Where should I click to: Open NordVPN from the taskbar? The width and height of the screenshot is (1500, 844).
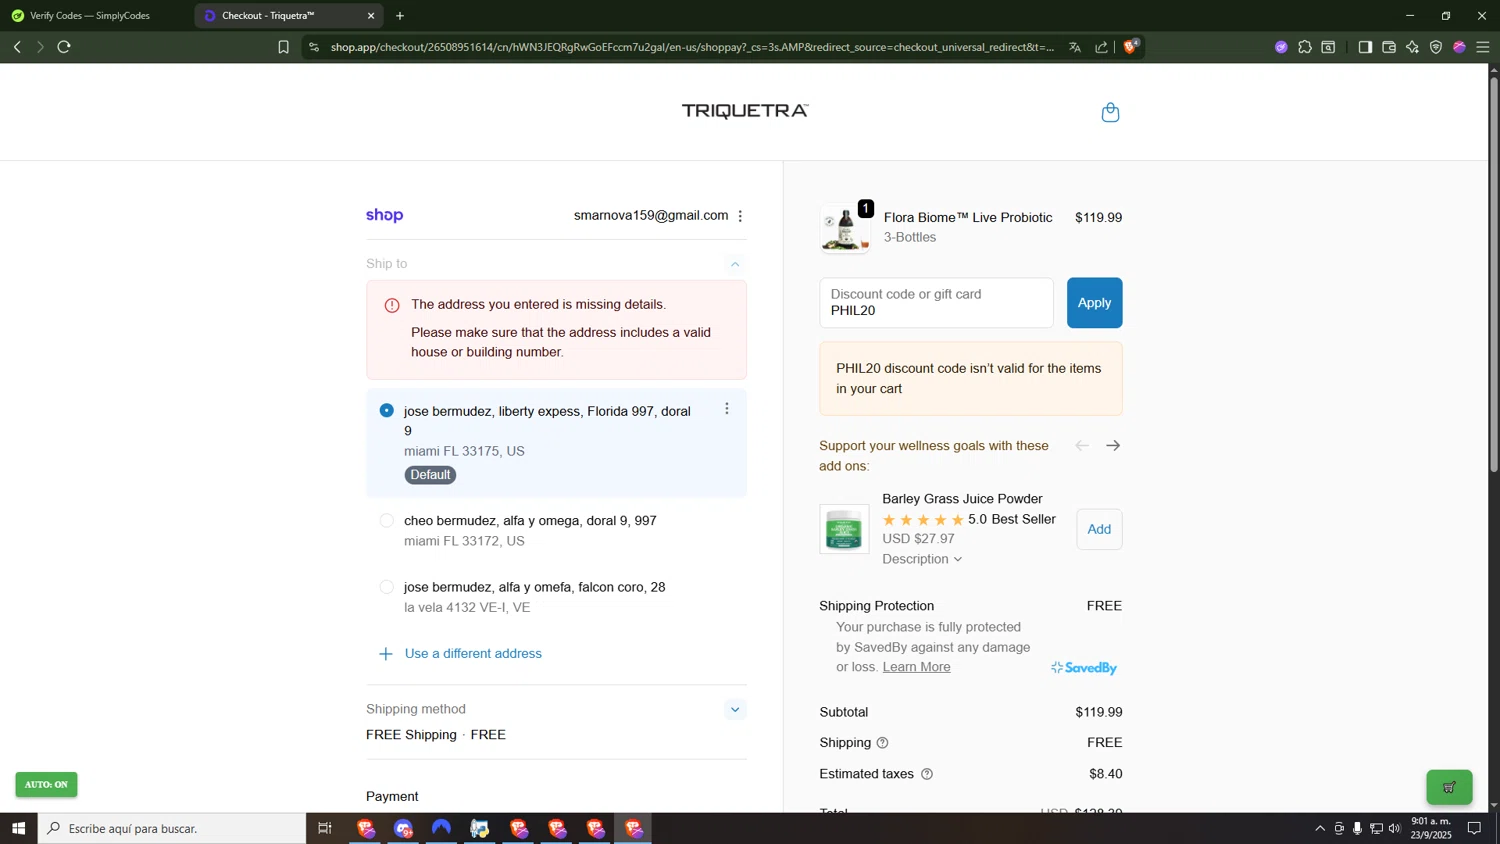(x=441, y=828)
